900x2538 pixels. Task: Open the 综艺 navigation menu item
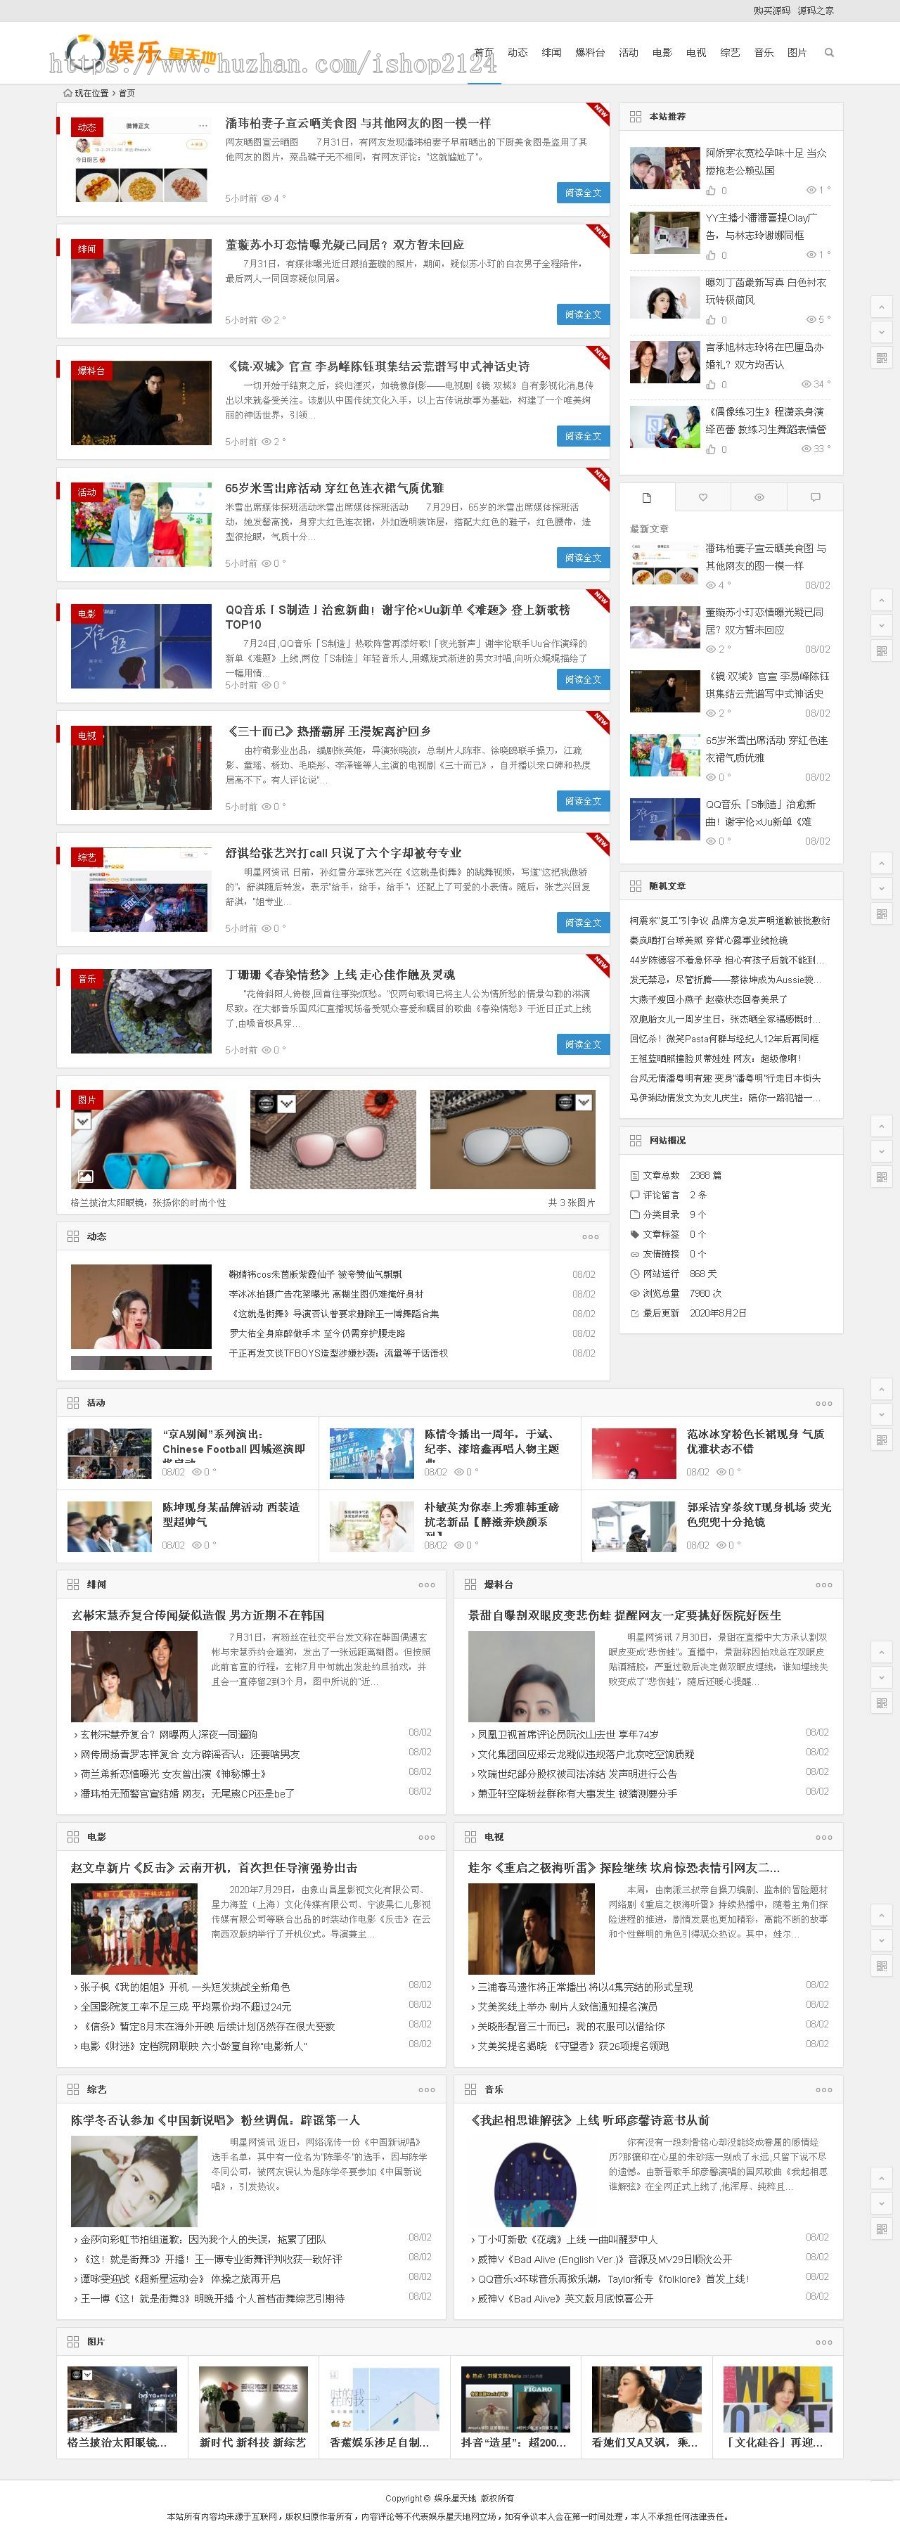[730, 53]
